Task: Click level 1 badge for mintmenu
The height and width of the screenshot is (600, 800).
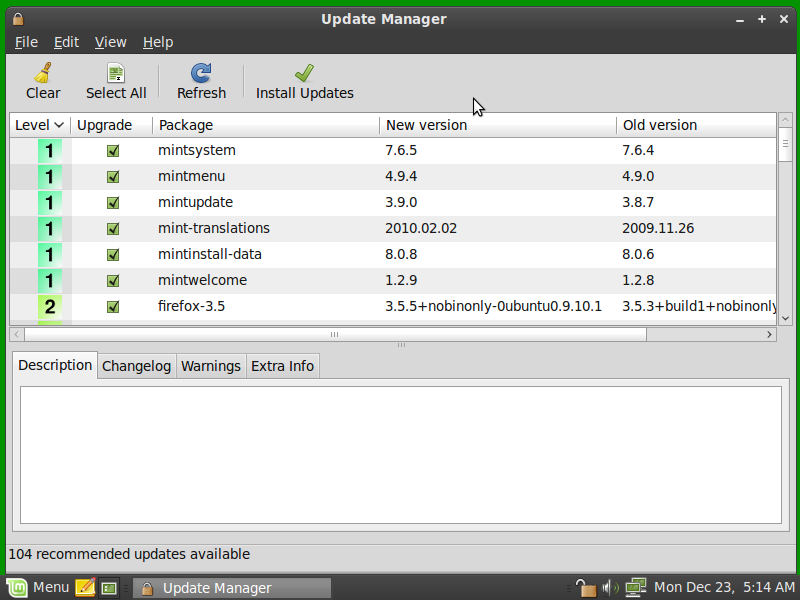Action: pyautogui.click(x=49, y=177)
